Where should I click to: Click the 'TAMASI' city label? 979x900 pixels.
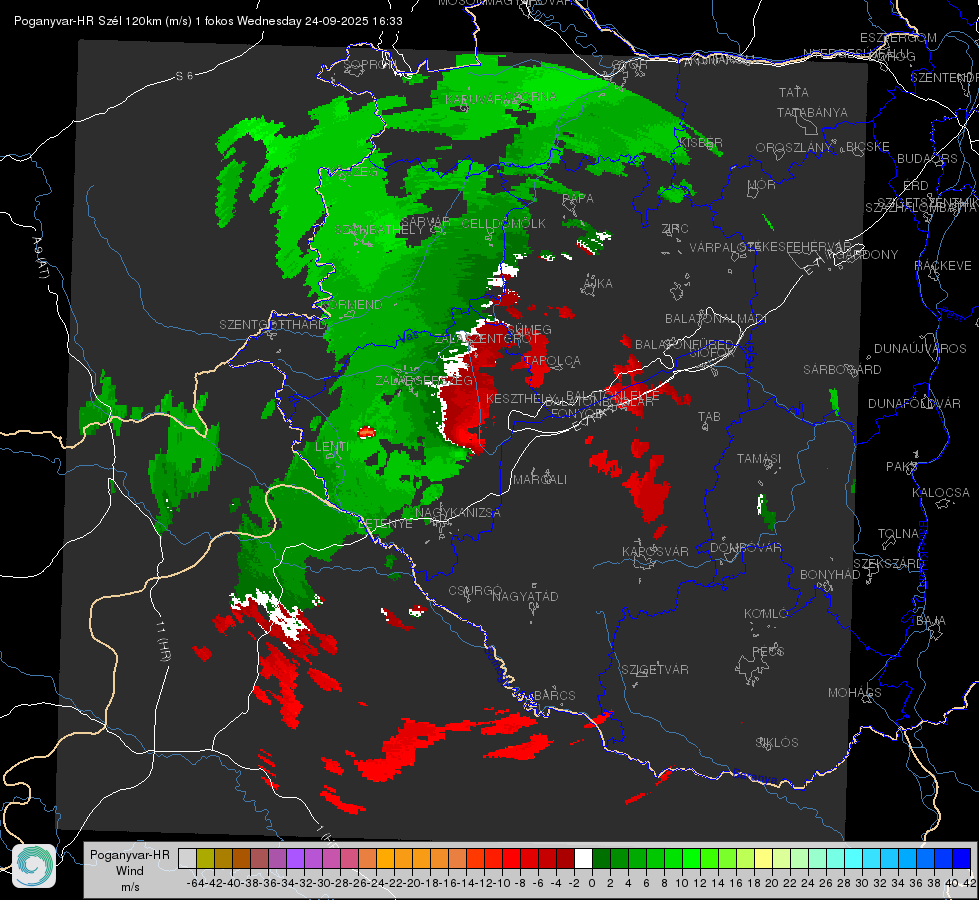point(759,458)
